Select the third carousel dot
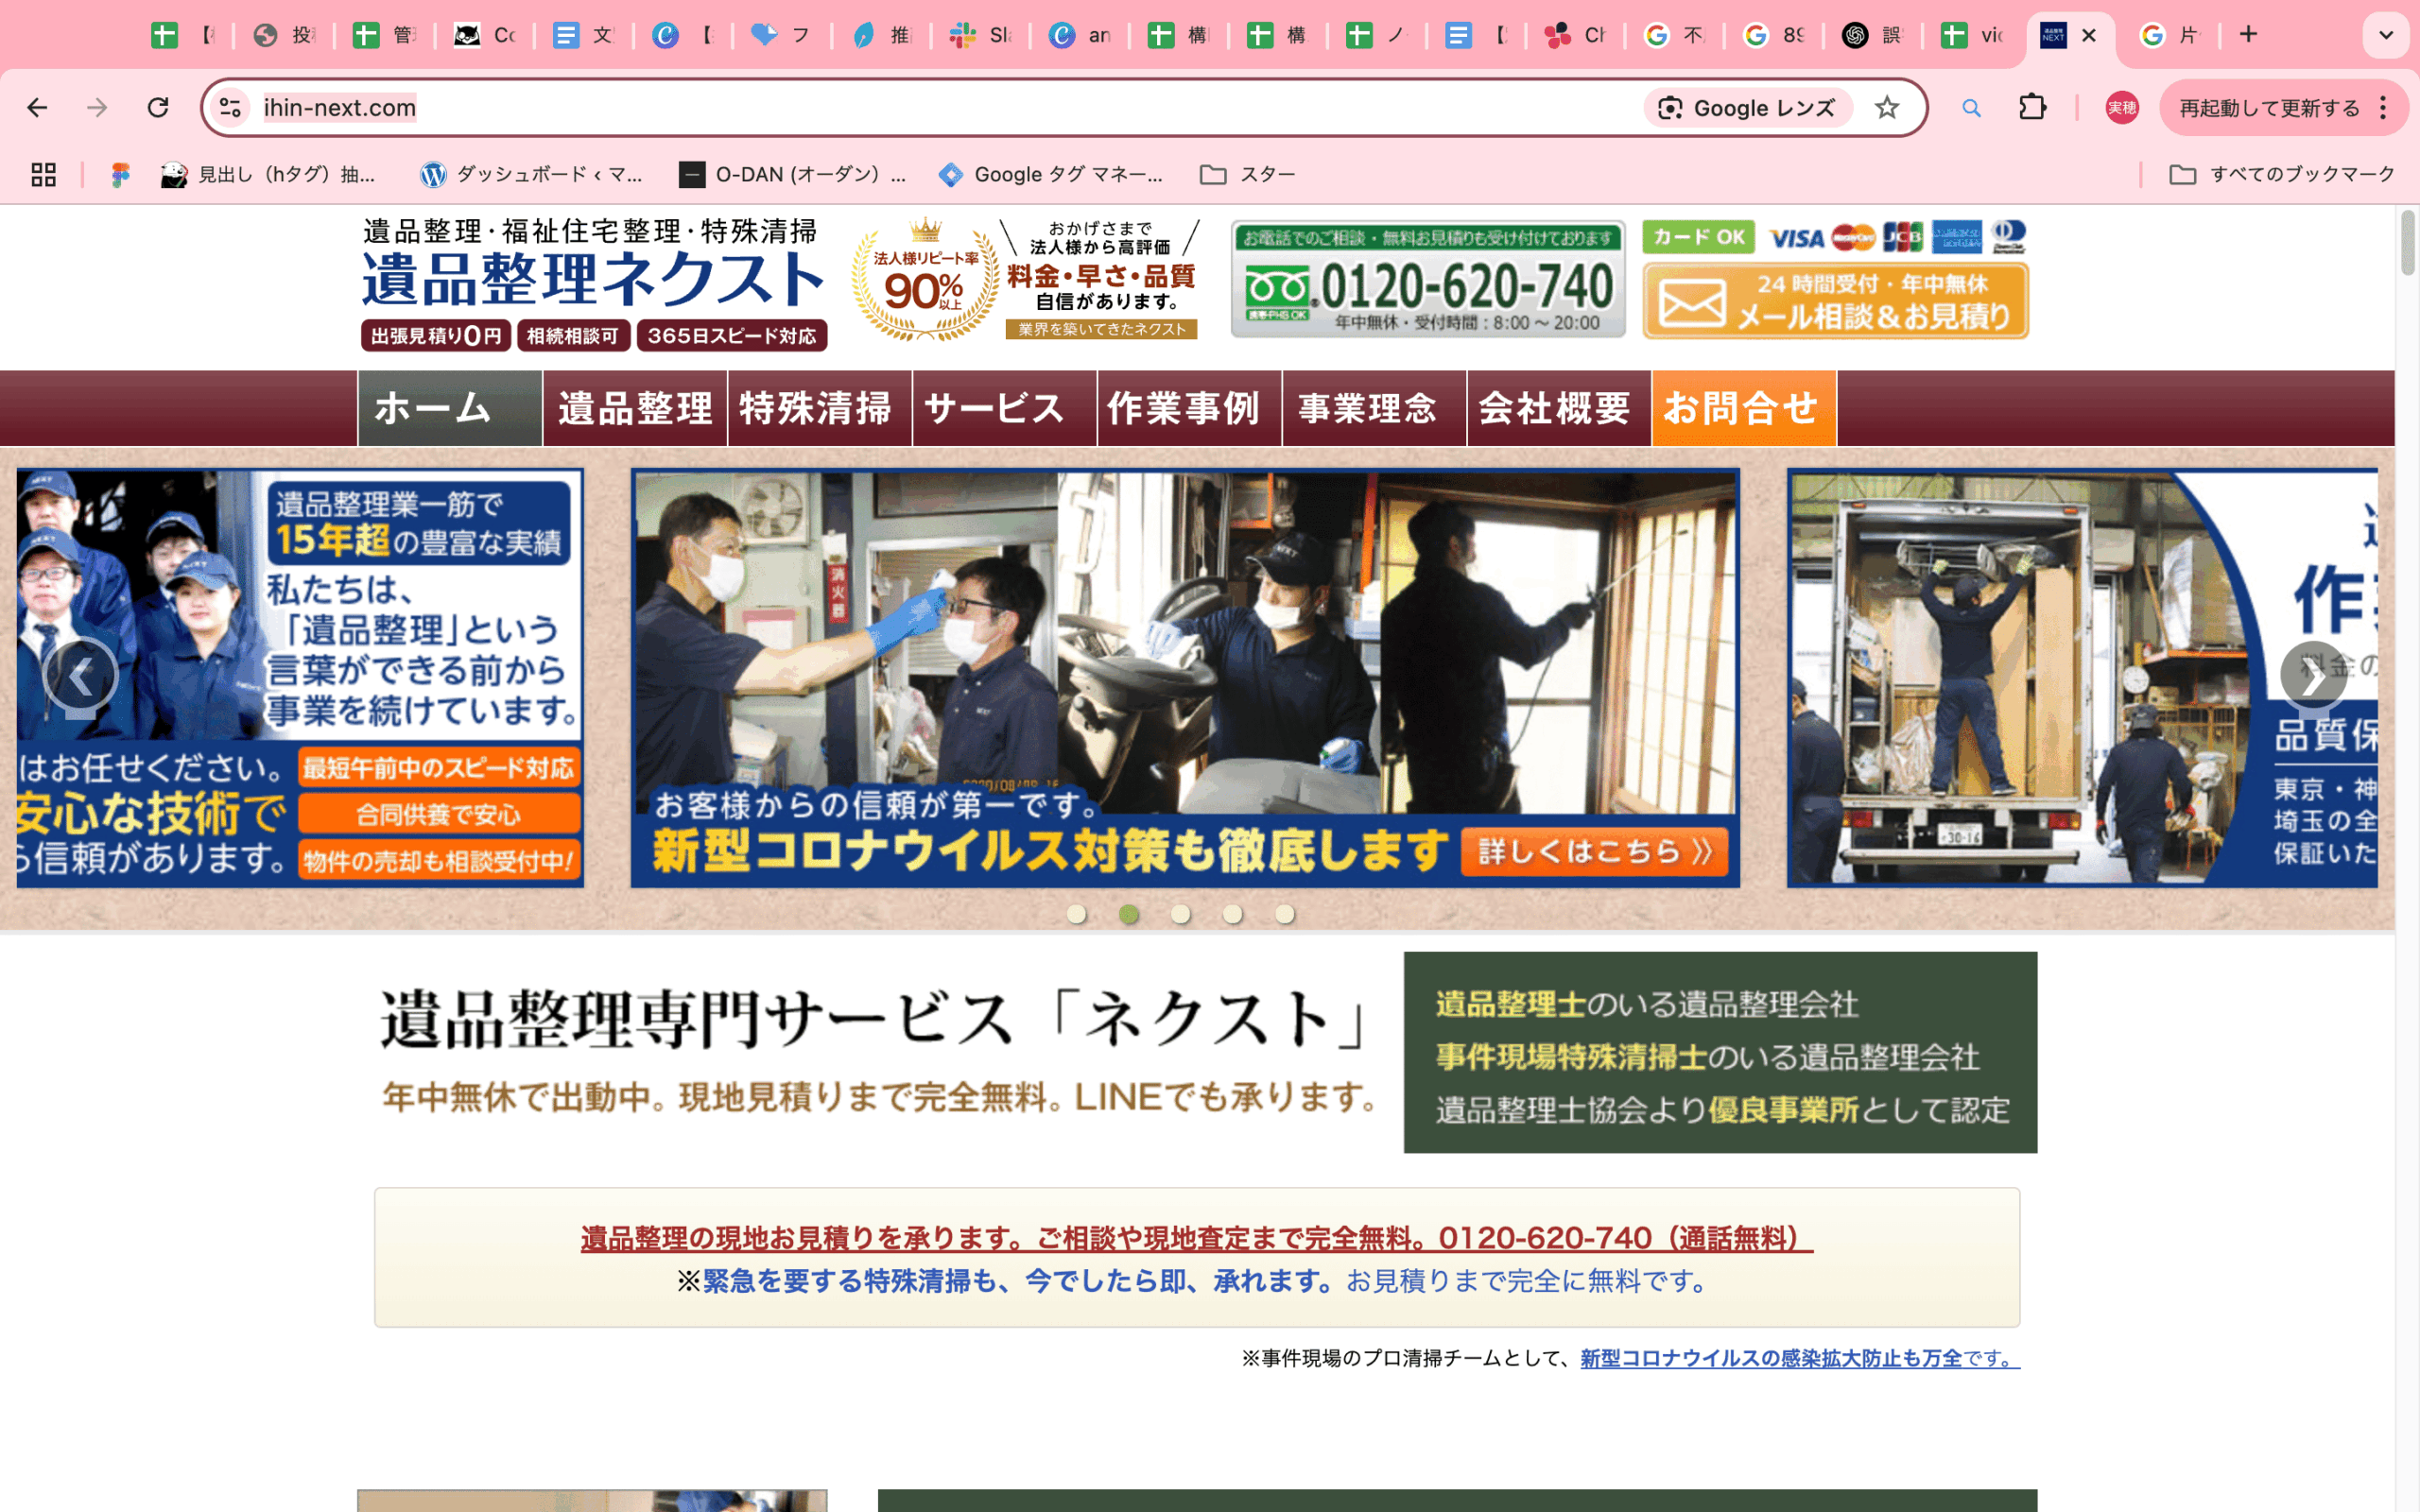This screenshot has height=1512, width=2420. [1181, 914]
